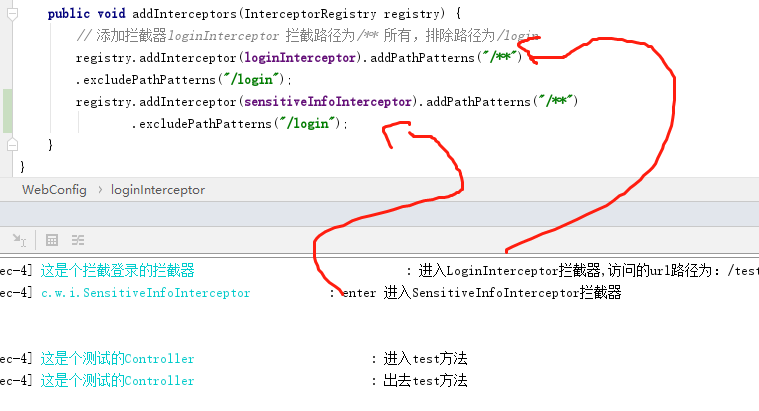Click the sensitiveInfoInterceptor argument in code

[328, 102]
